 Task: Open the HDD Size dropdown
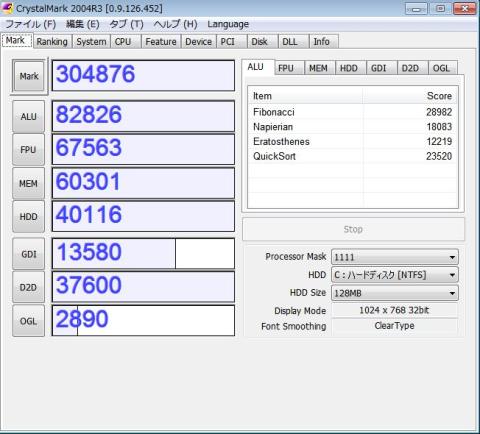click(x=395, y=293)
